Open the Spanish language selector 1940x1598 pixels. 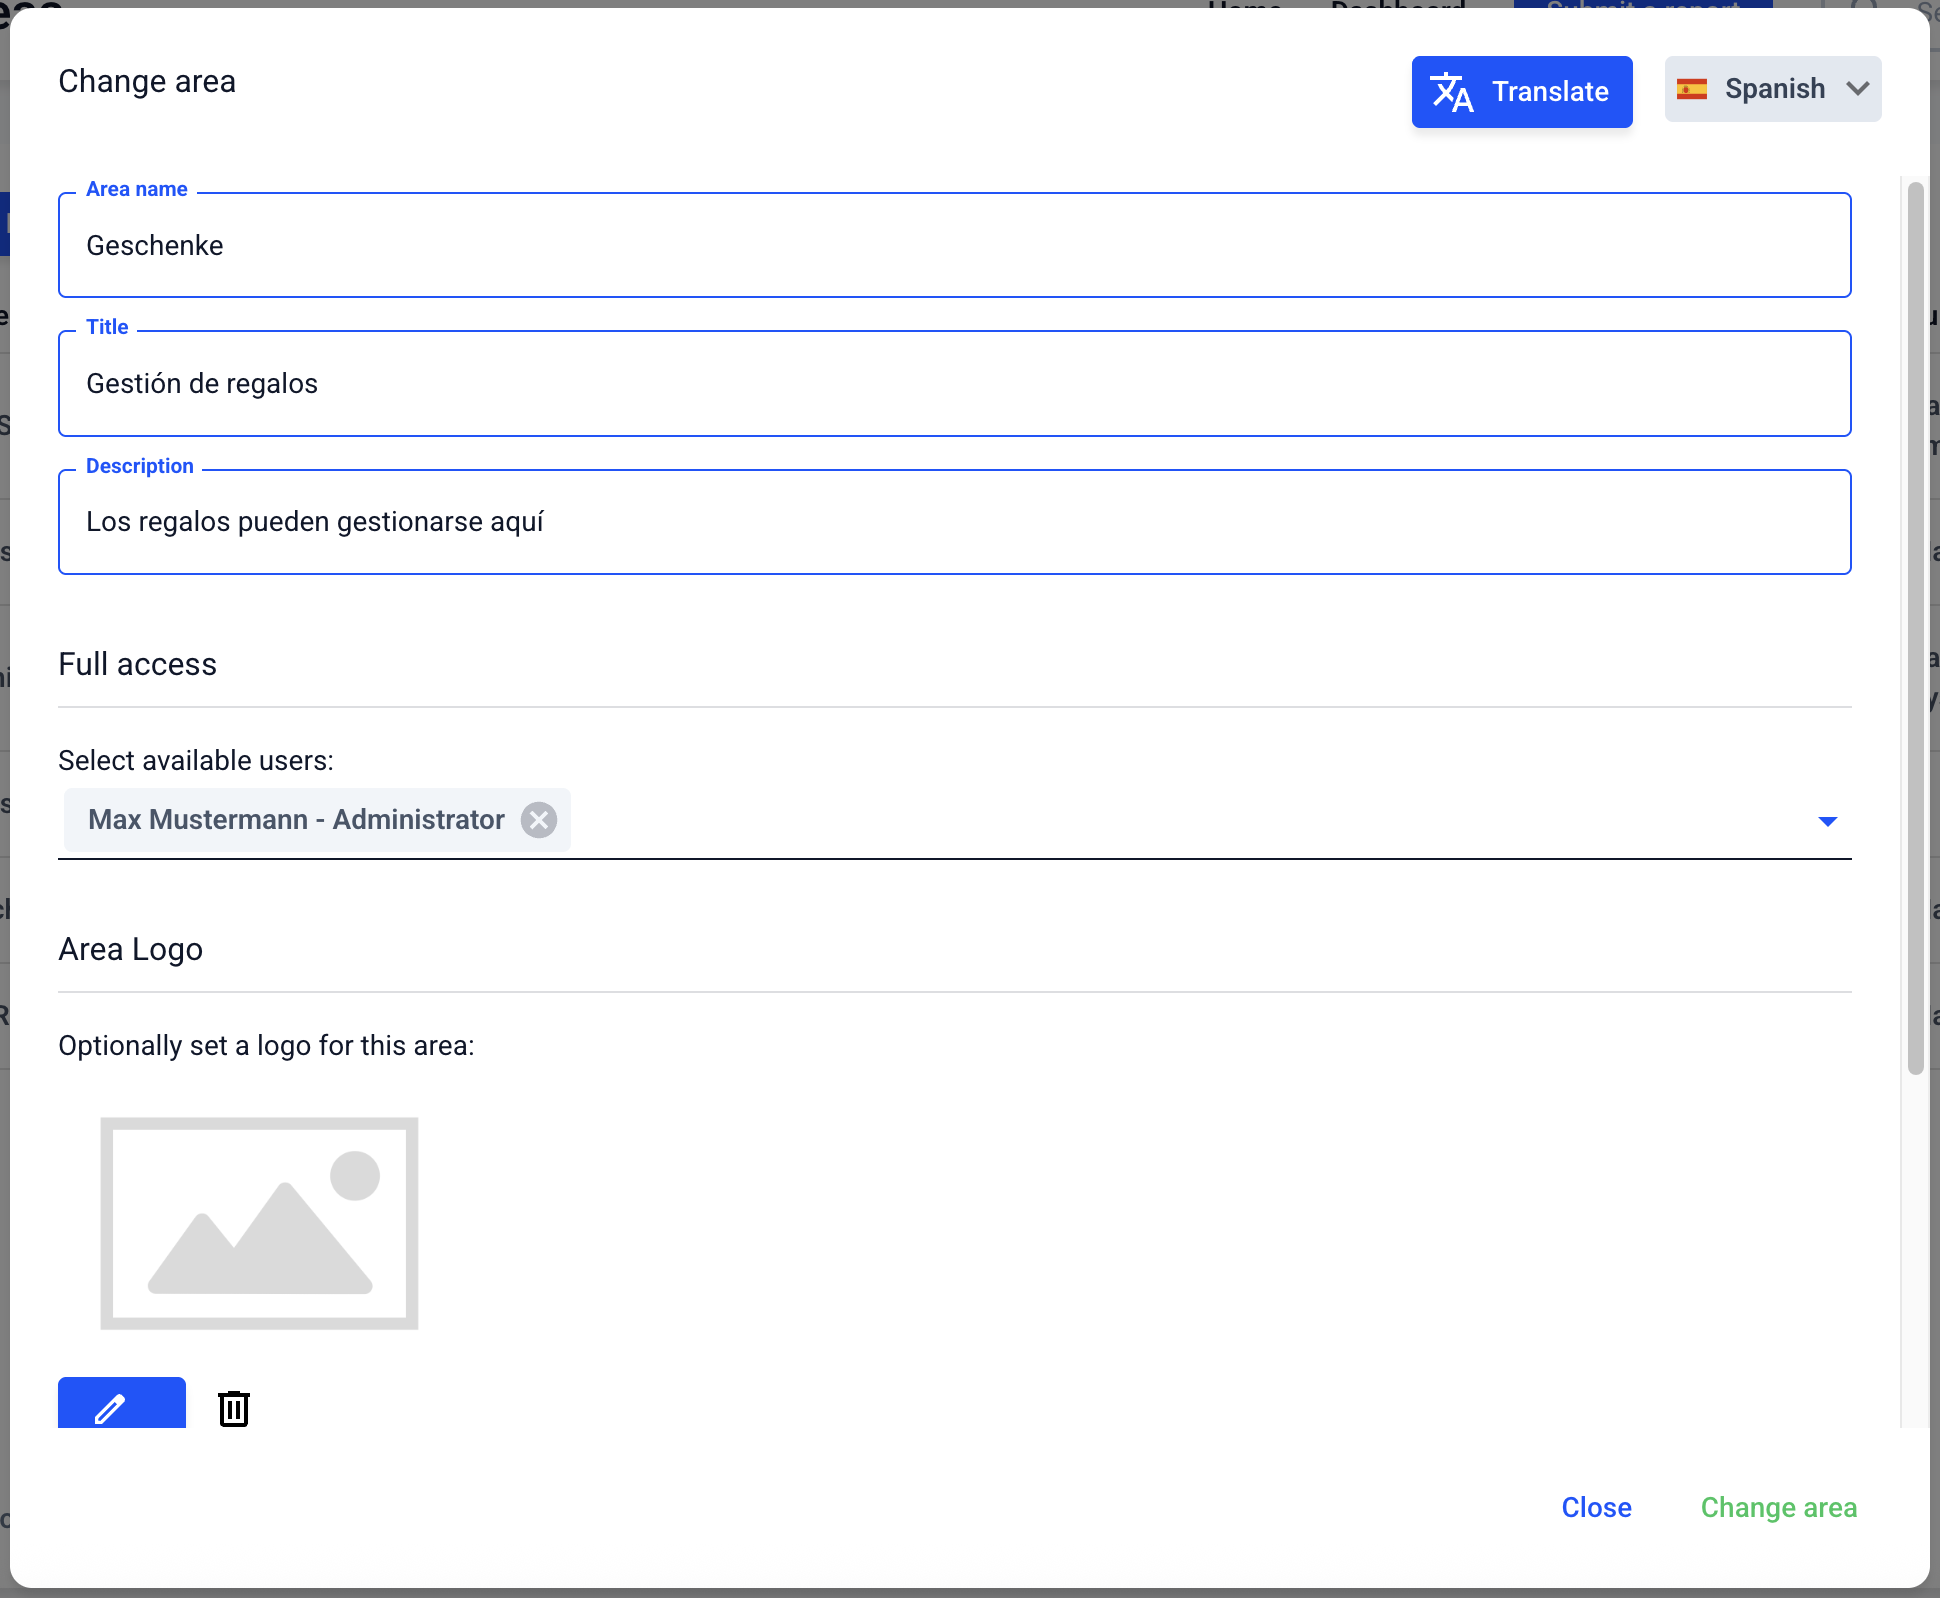1773,89
